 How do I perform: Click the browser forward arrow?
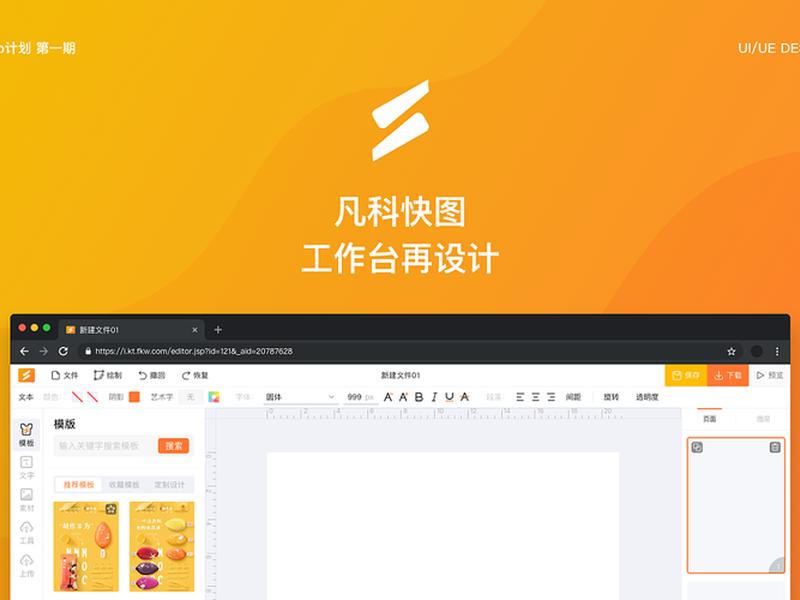(x=43, y=351)
